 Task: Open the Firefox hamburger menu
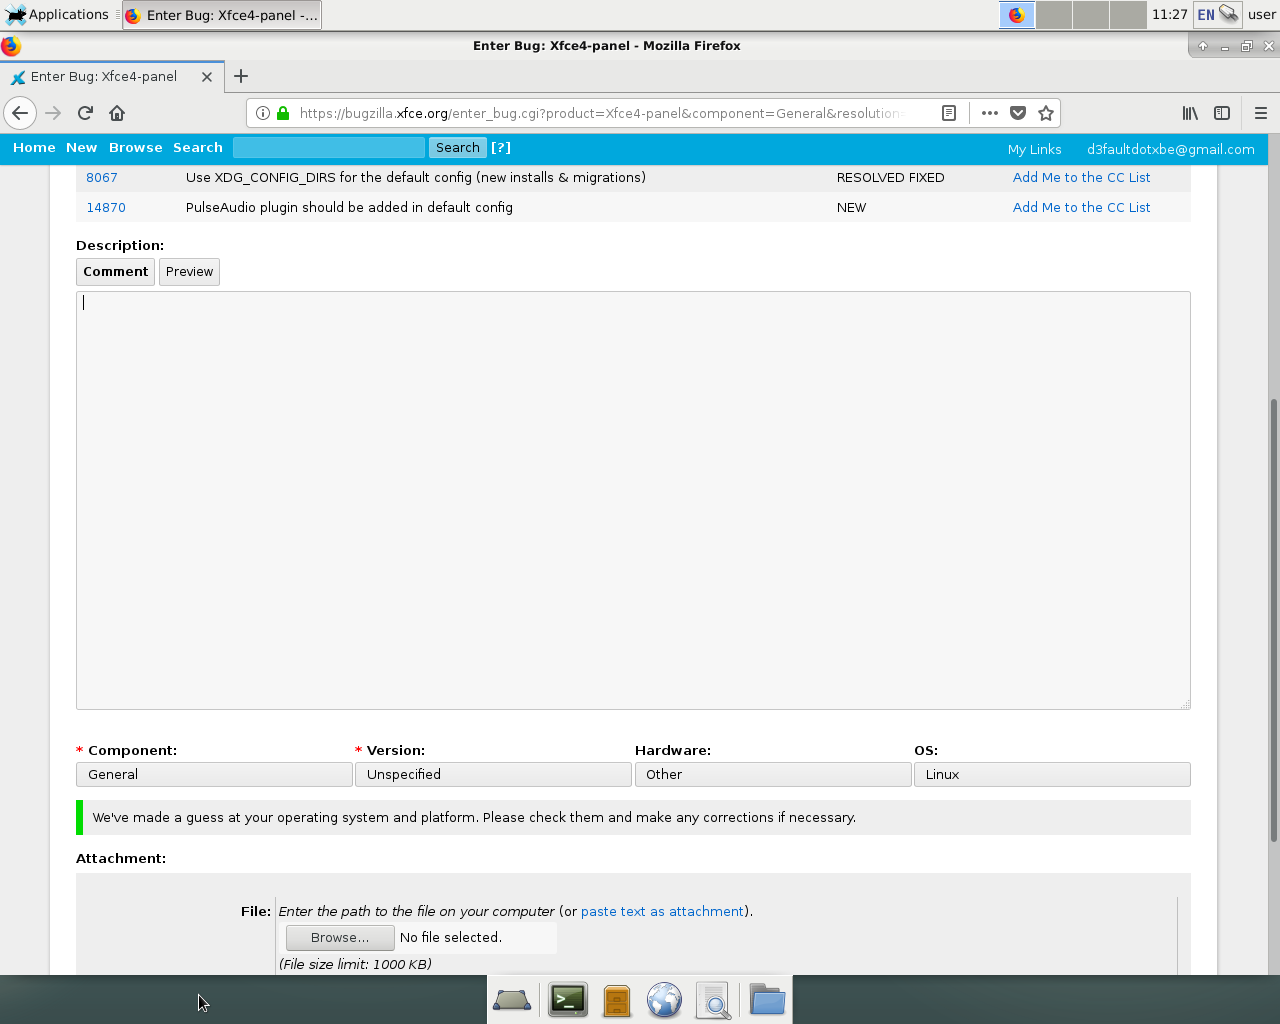click(x=1260, y=113)
